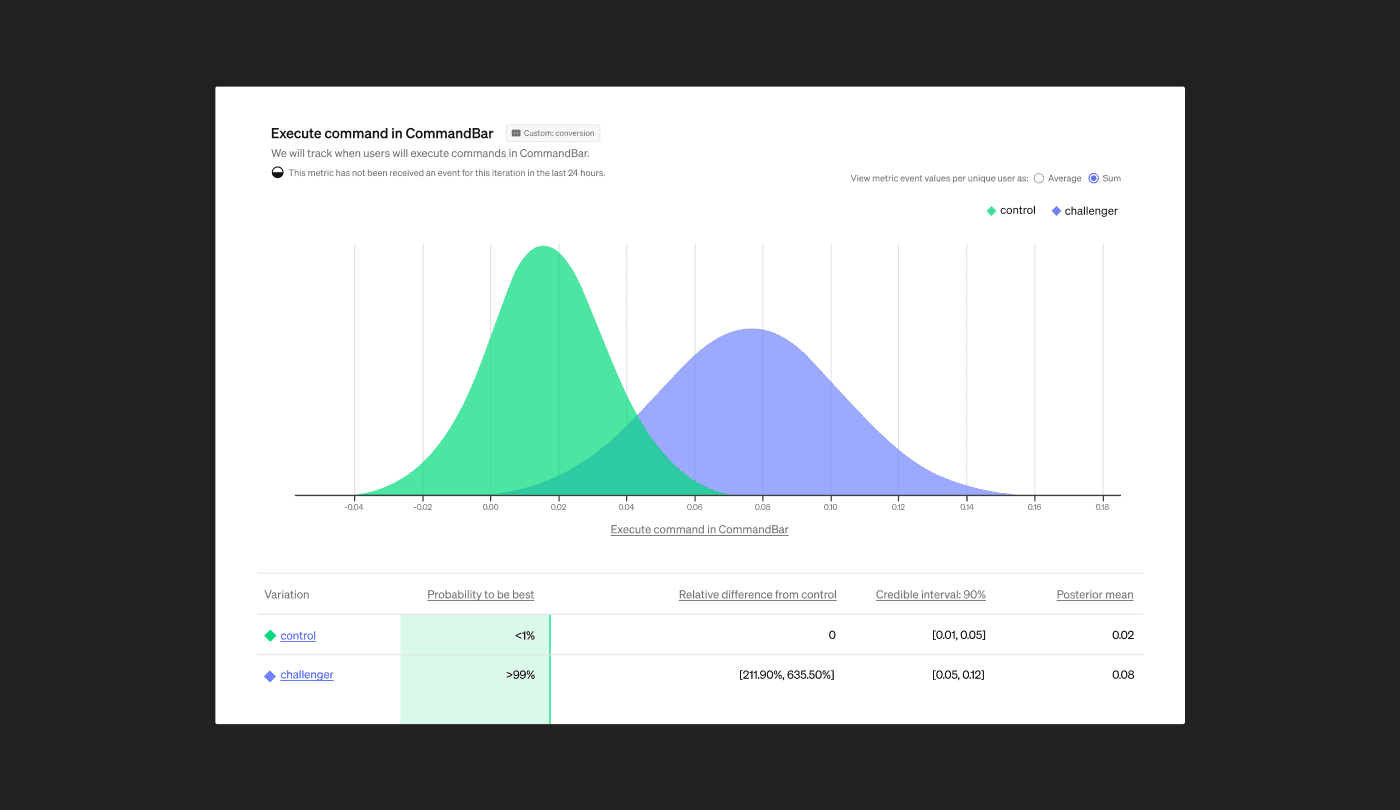Click the Custom: conversion tag
The image size is (1400, 810).
552,132
